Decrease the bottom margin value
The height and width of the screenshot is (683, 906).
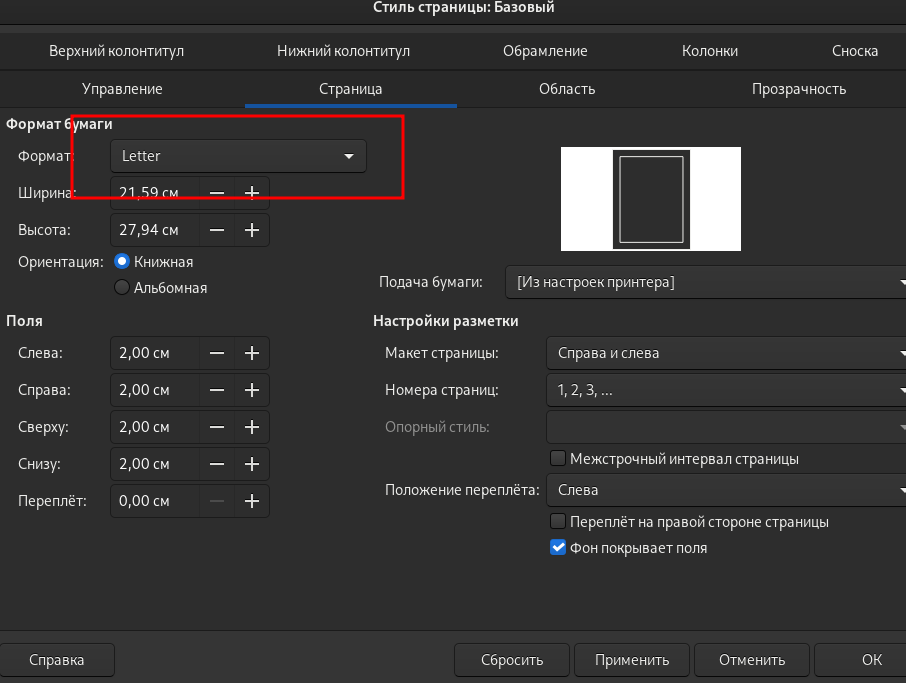[217, 464]
